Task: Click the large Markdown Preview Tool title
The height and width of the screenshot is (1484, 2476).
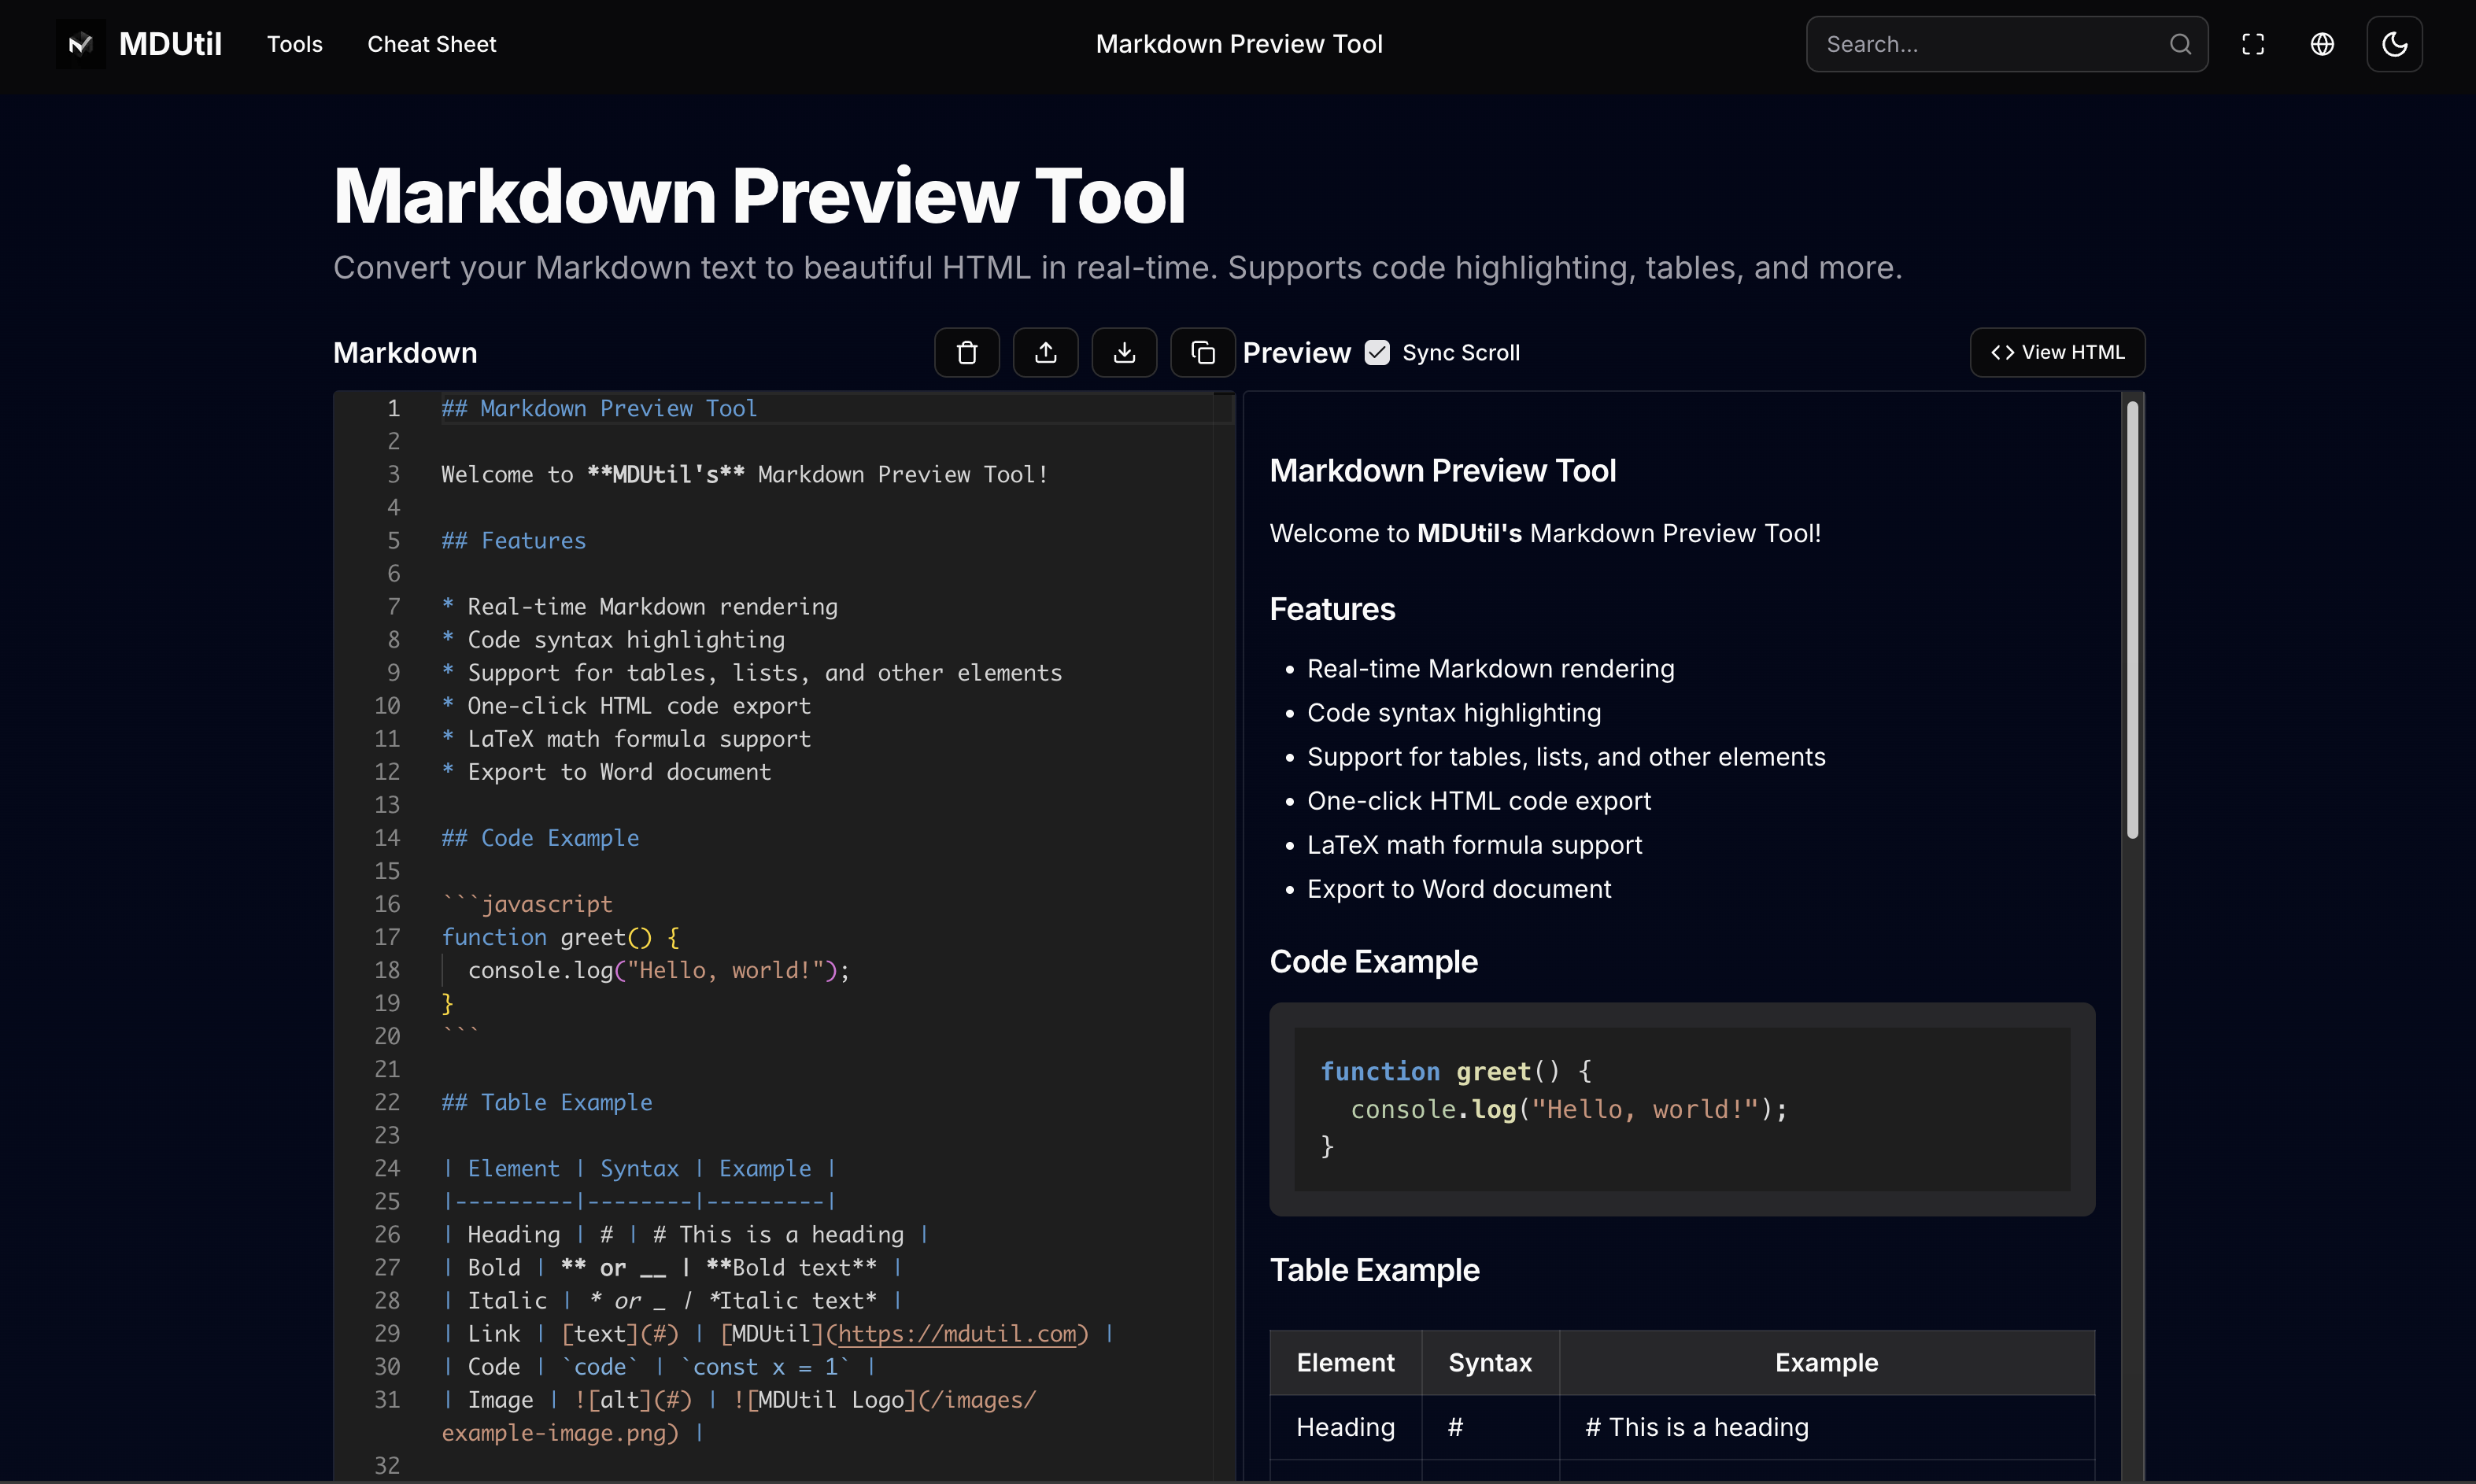Action: point(759,195)
